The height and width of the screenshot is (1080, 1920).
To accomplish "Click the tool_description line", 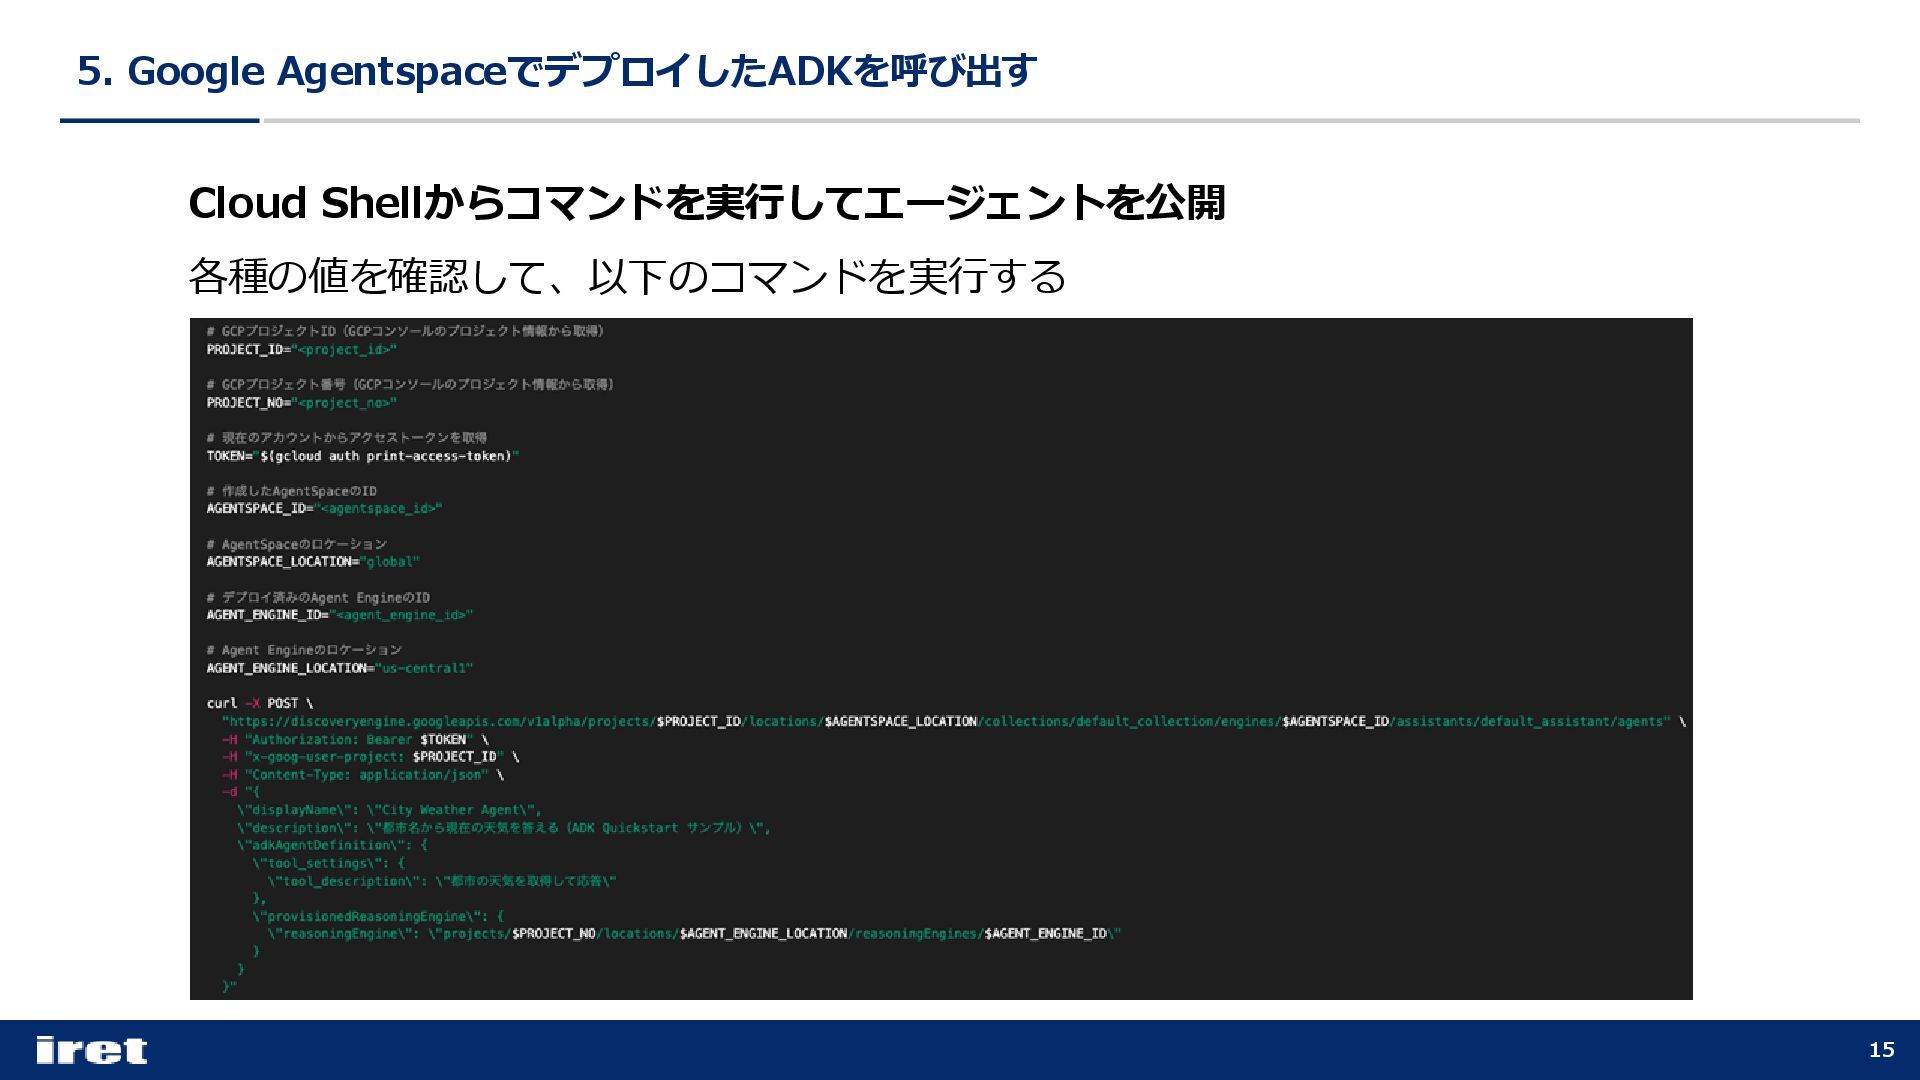I will pyautogui.click(x=442, y=881).
